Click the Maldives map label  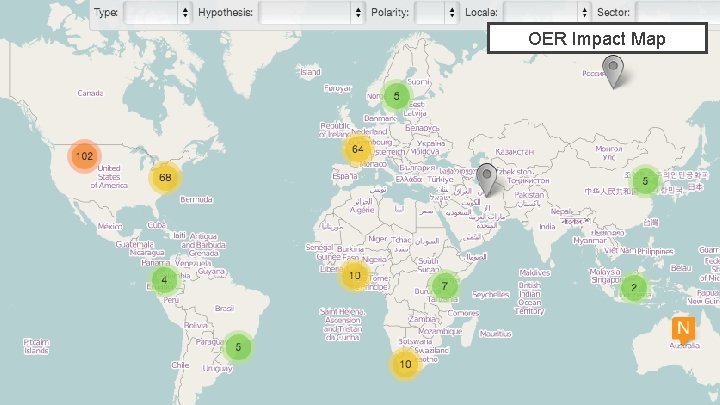coord(534,273)
